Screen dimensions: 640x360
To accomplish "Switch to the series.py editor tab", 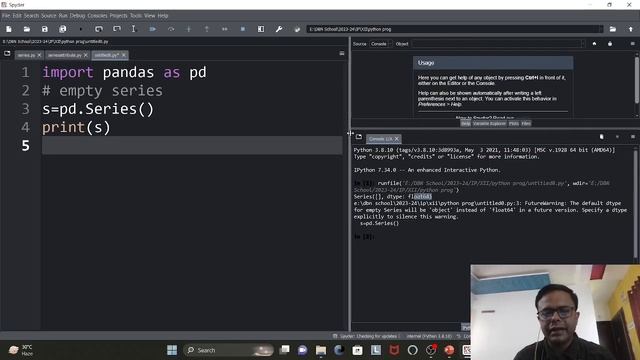I will (26, 55).
